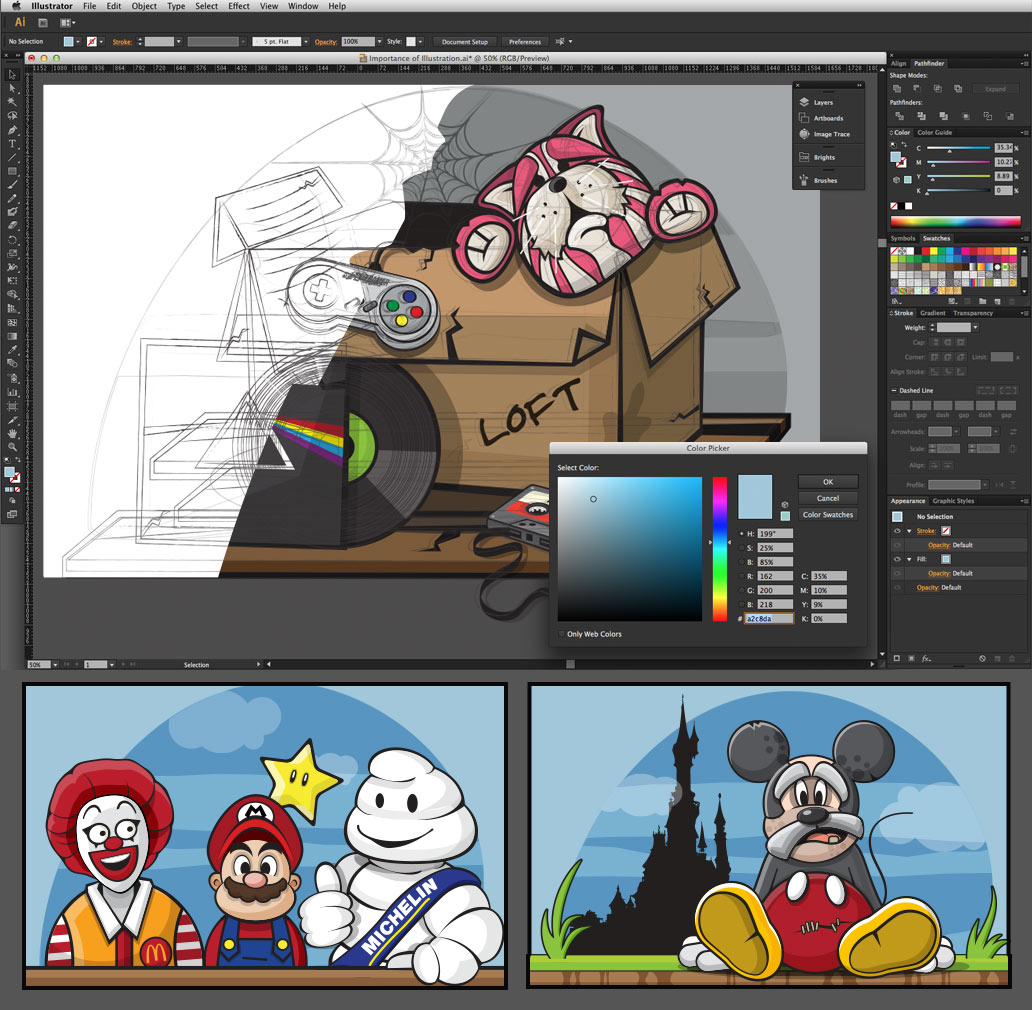
Task: Select the Selection arrow tool
Action: click(x=12, y=75)
